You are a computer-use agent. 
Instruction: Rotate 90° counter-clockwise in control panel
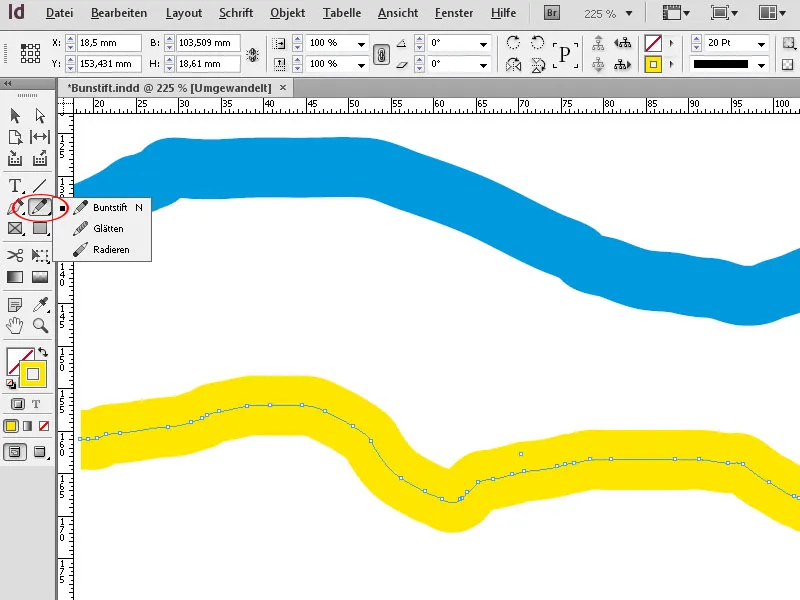tap(537, 43)
